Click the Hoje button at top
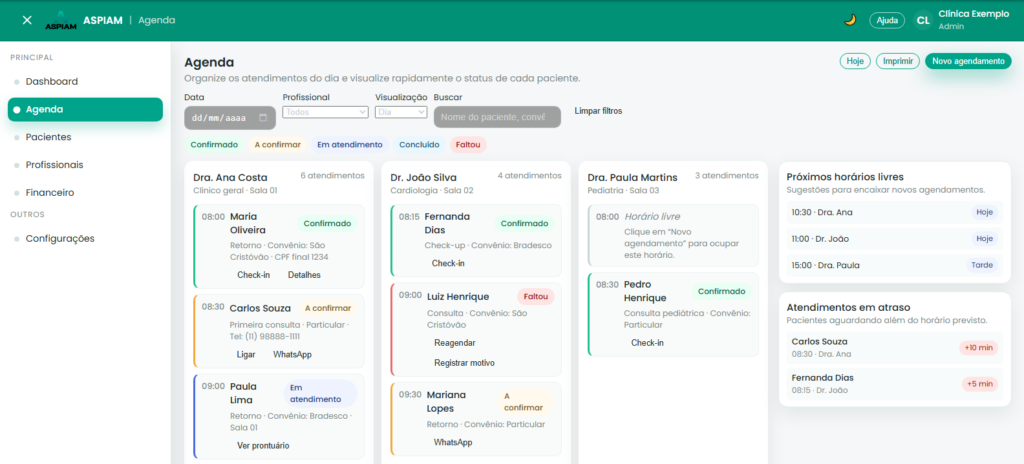1024x464 pixels. click(x=855, y=61)
